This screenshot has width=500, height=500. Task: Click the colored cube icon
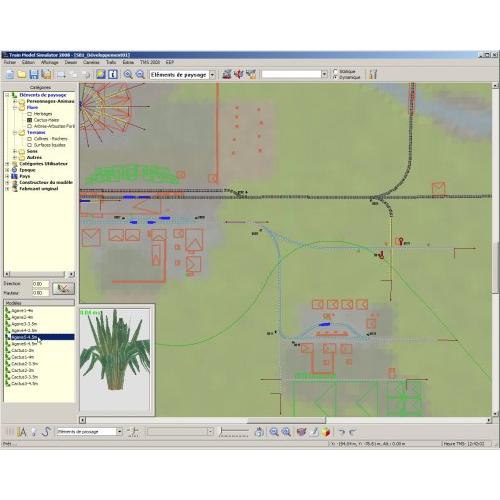tap(326, 432)
